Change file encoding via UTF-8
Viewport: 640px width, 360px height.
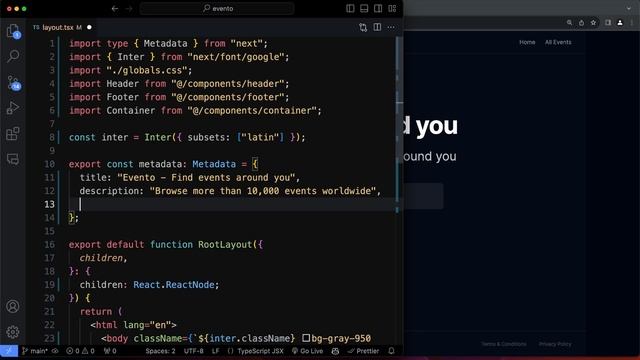pyautogui.click(x=193, y=351)
